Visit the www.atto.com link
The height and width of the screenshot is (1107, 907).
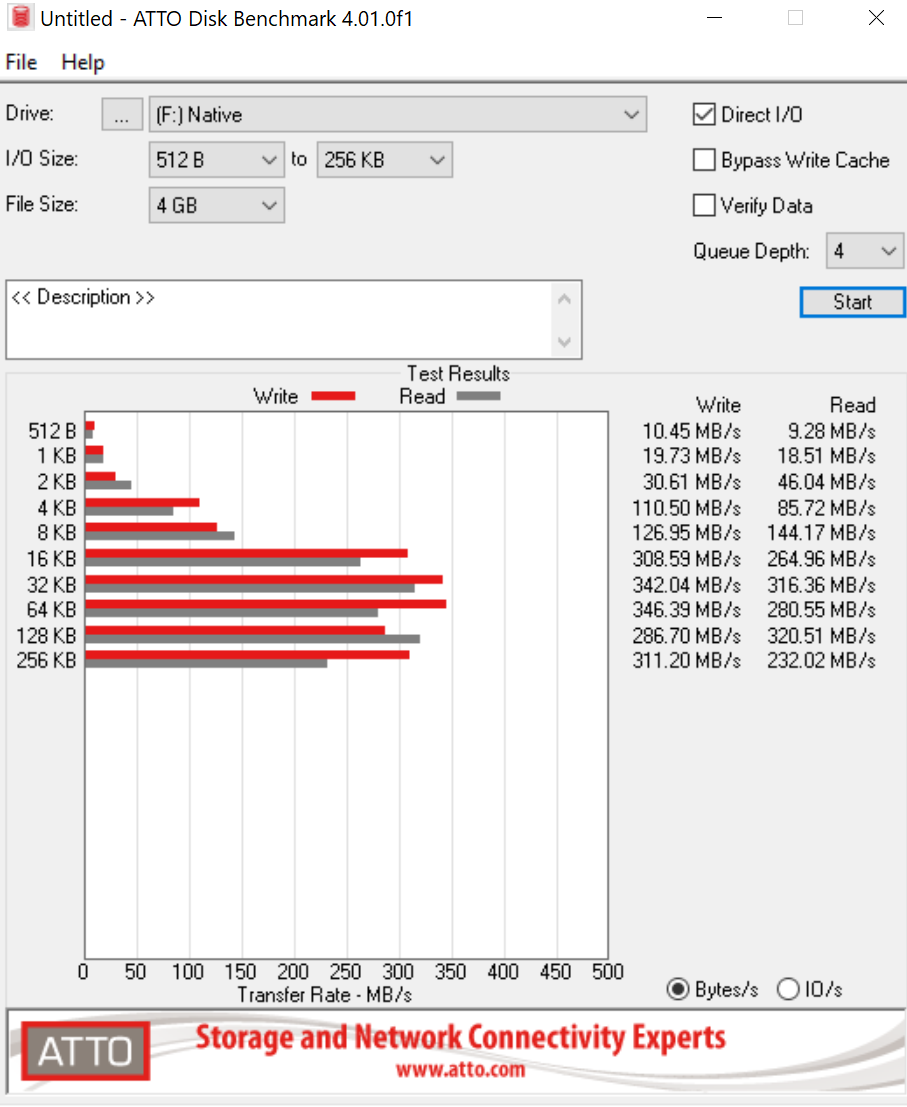click(460, 1070)
